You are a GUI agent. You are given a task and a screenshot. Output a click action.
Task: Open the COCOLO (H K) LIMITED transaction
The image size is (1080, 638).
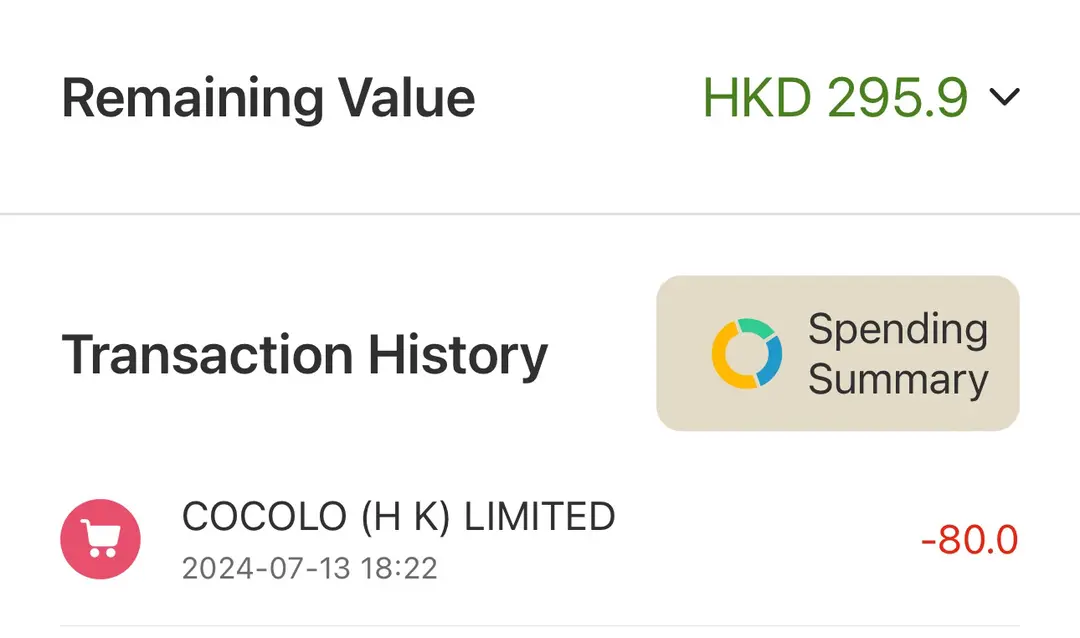539,539
